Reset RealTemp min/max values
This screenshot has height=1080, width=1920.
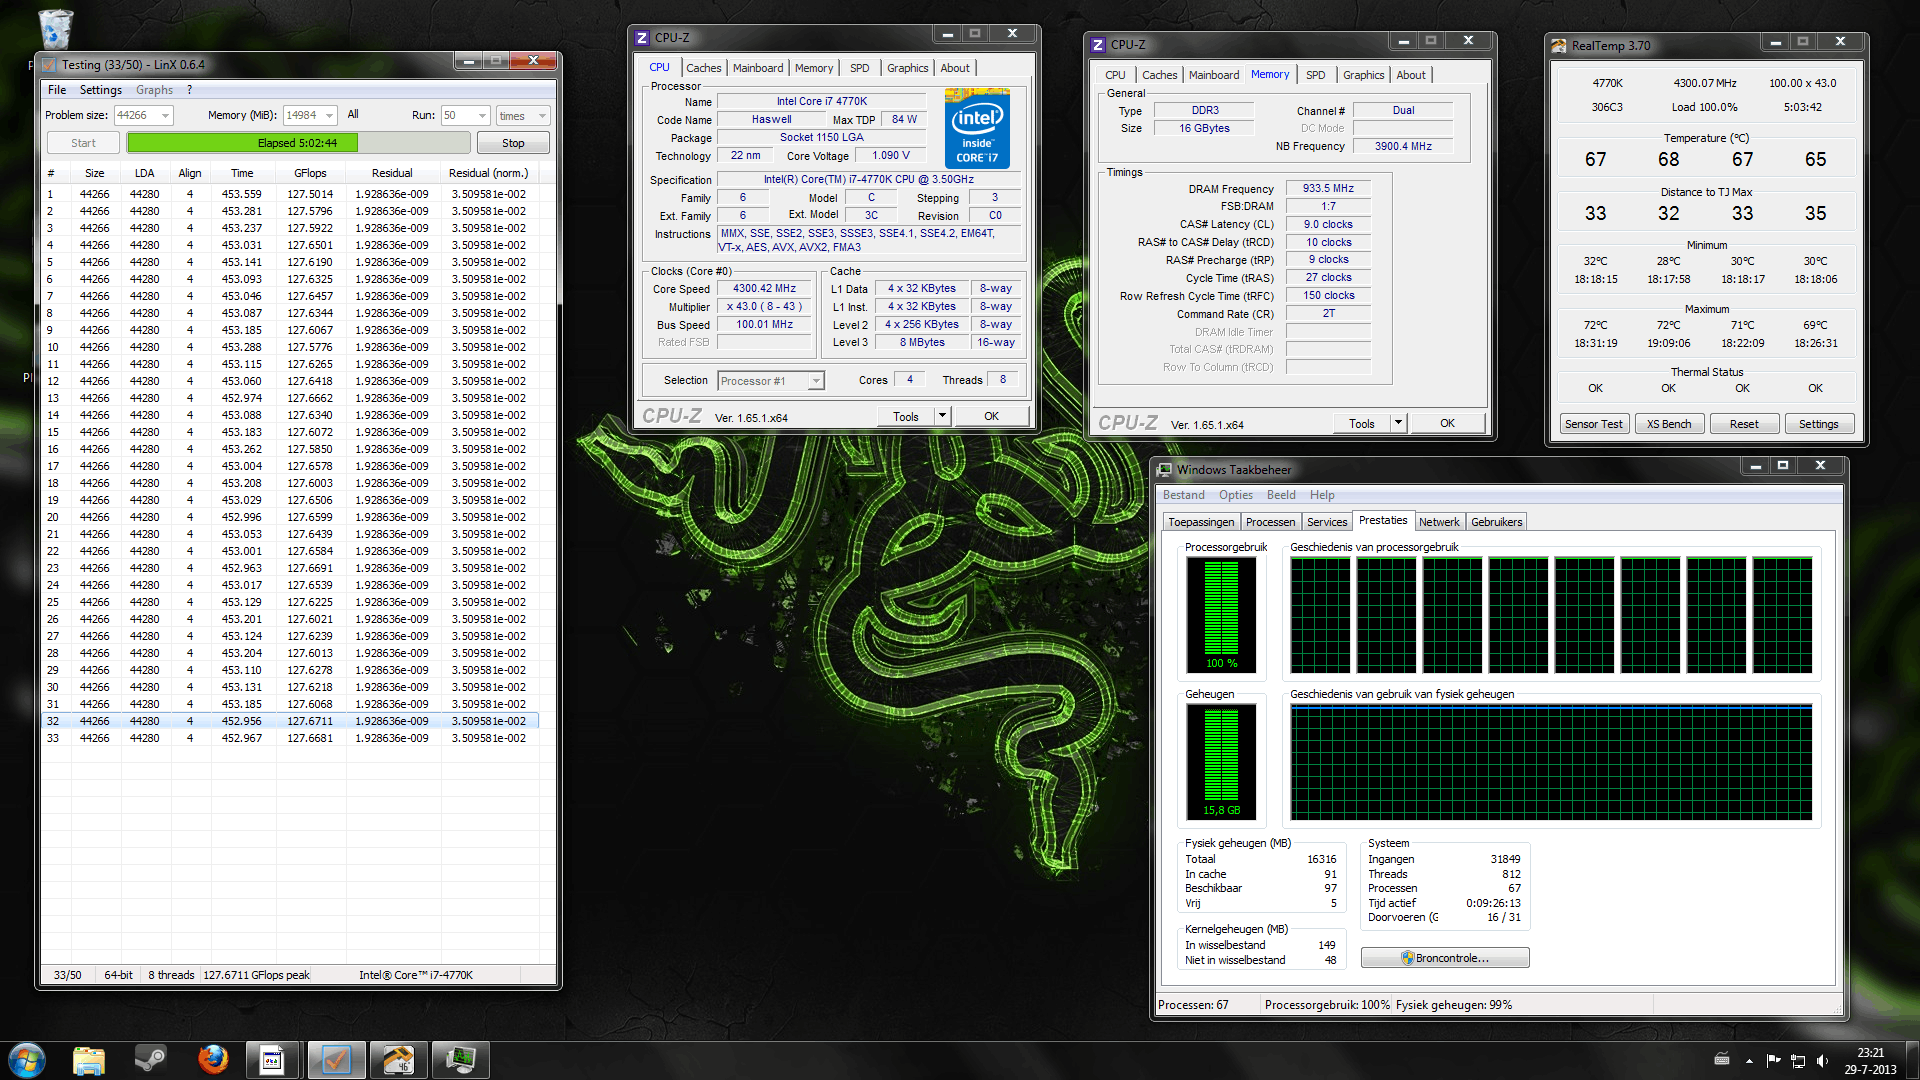[x=1744, y=424]
